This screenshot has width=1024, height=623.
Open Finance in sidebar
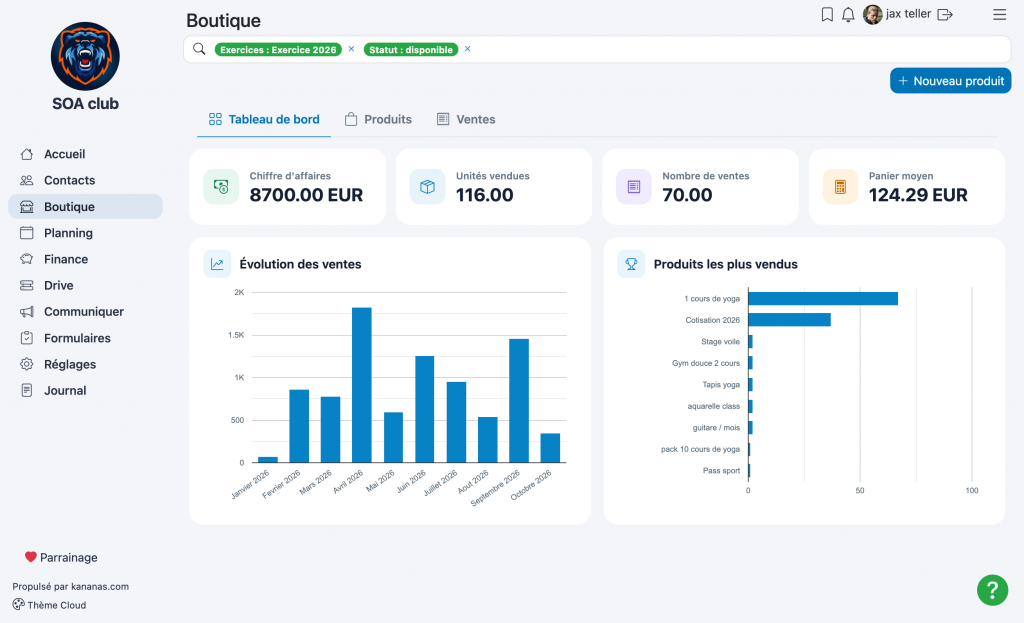[x=85, y=259]
